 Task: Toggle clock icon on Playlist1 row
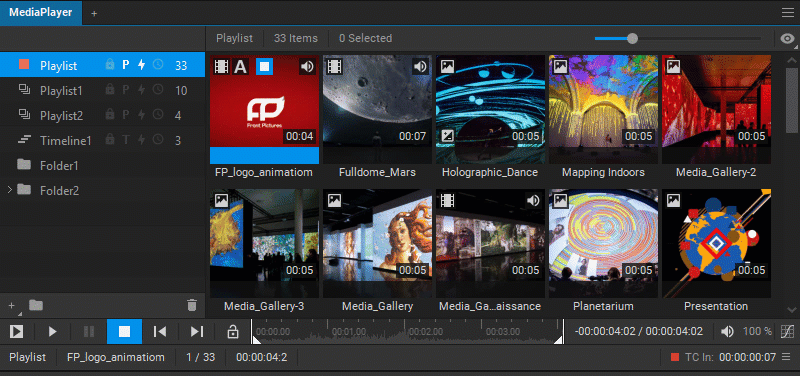click(x=158, y=90)
